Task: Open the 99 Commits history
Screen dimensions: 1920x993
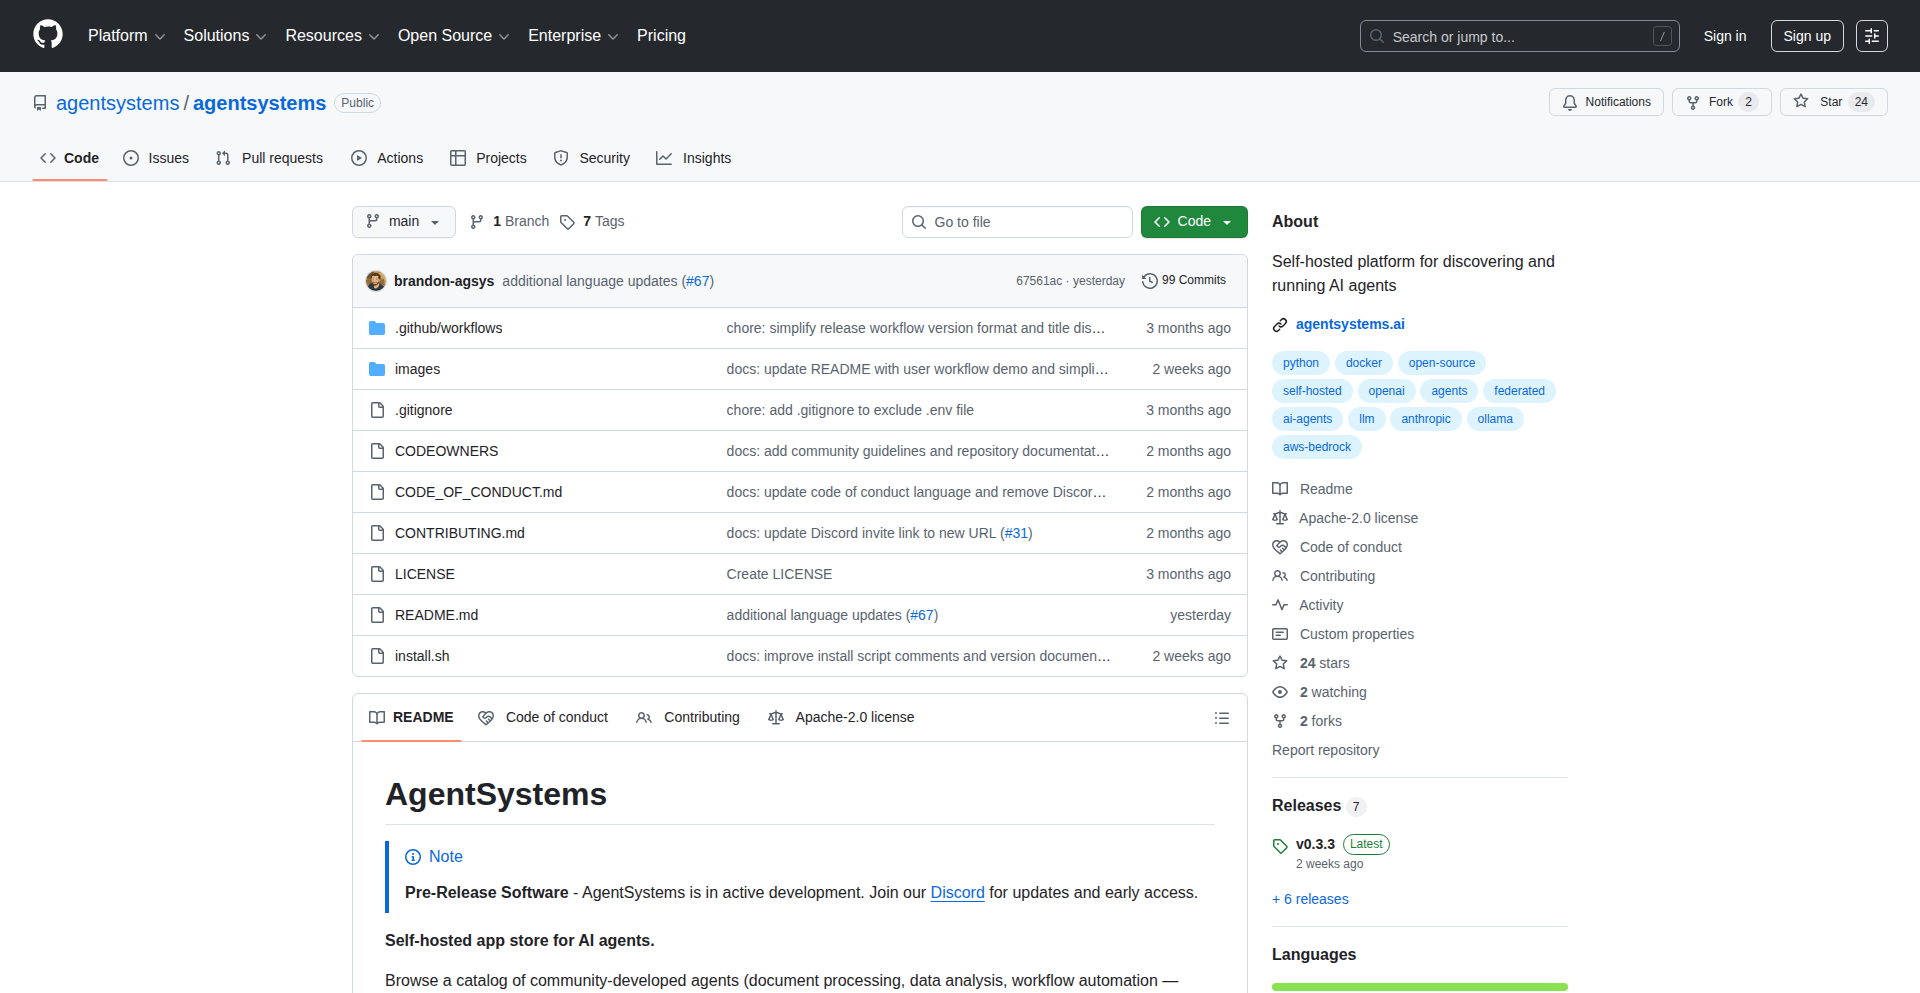Action: 1184,281
